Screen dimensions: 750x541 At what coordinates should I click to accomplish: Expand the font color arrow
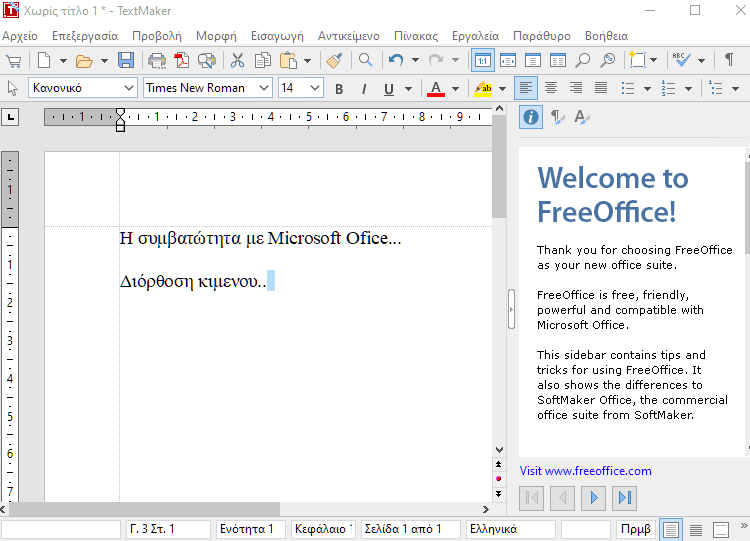click(x=455, y=89)
